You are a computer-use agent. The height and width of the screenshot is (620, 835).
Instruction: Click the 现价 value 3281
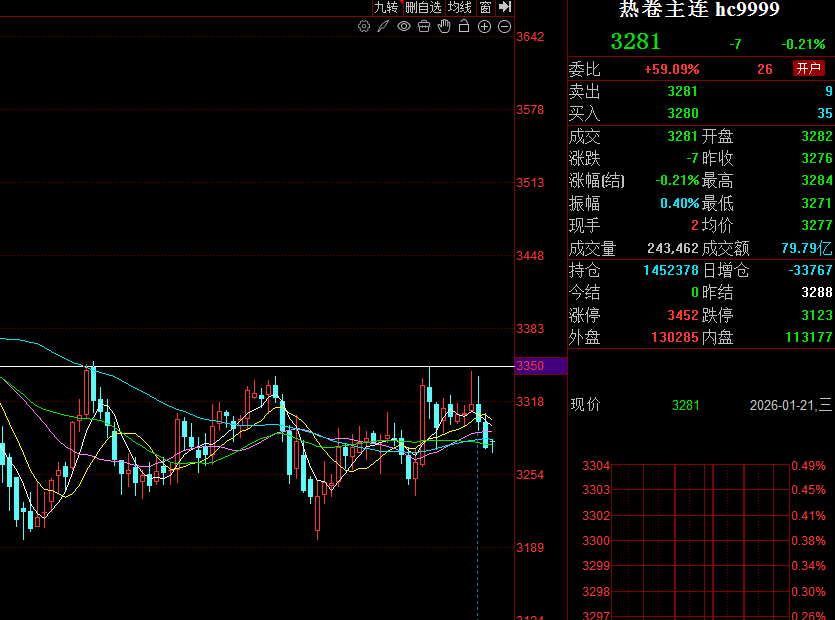pos(686,406)
